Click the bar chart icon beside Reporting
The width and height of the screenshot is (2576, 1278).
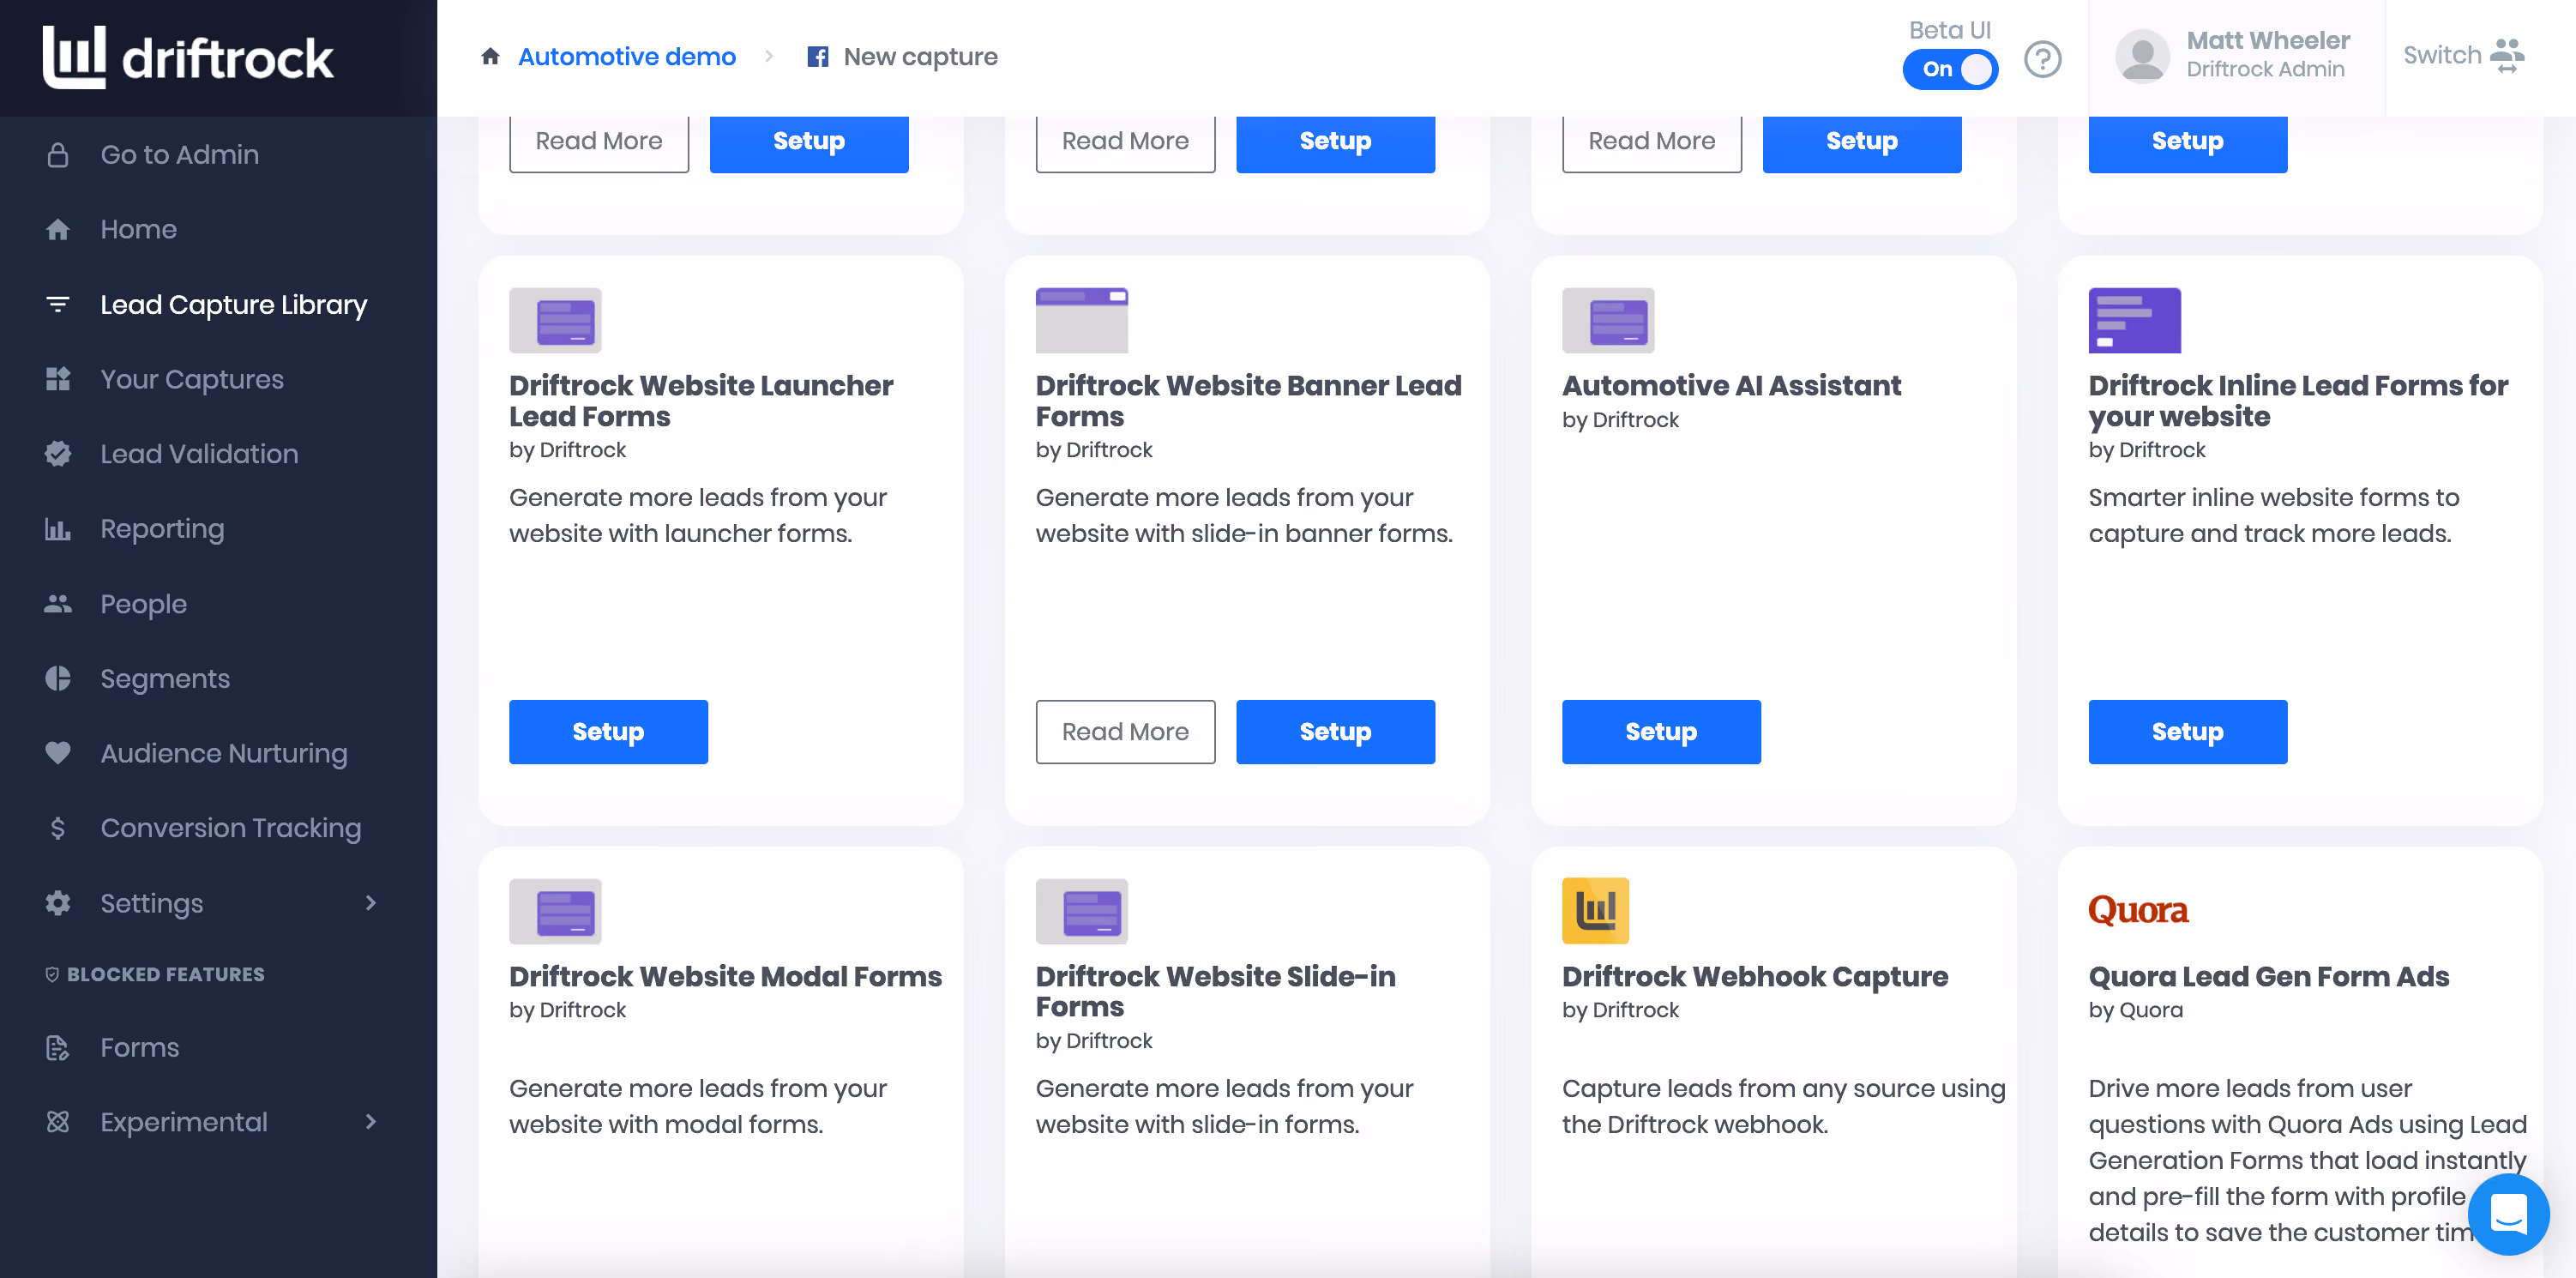coord(58,529)
